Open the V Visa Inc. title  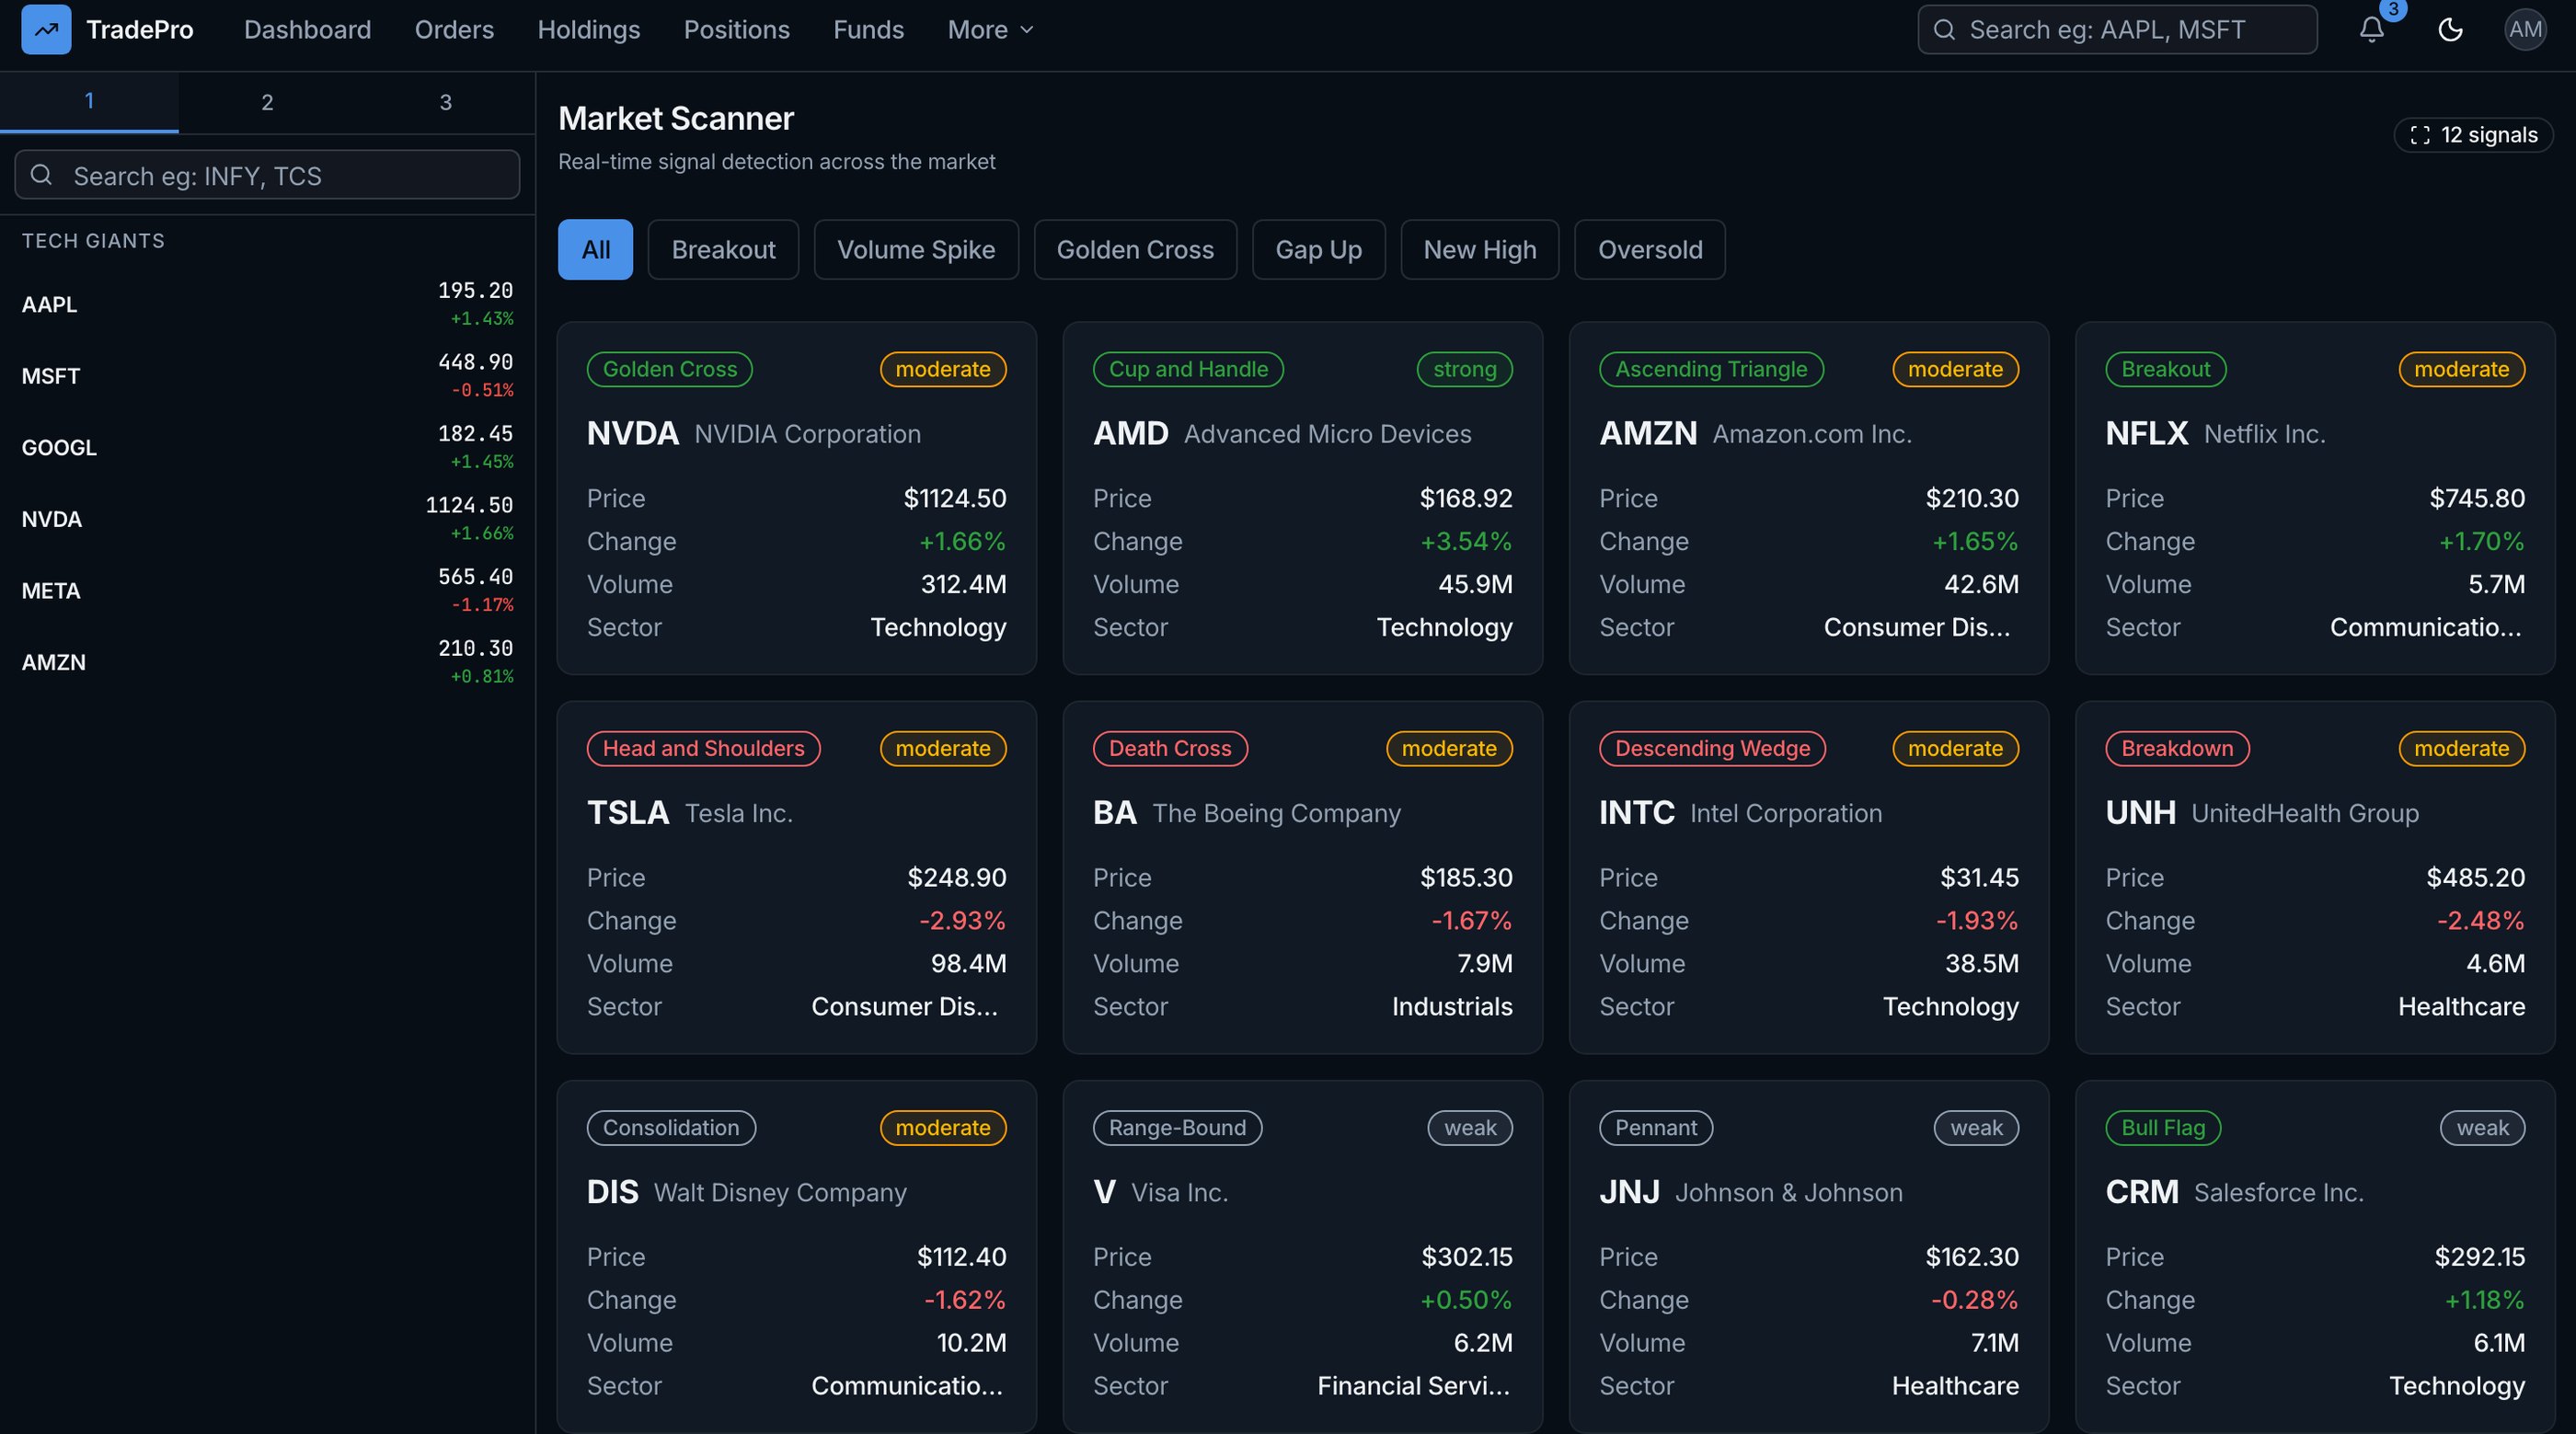pos(1161,1191)
